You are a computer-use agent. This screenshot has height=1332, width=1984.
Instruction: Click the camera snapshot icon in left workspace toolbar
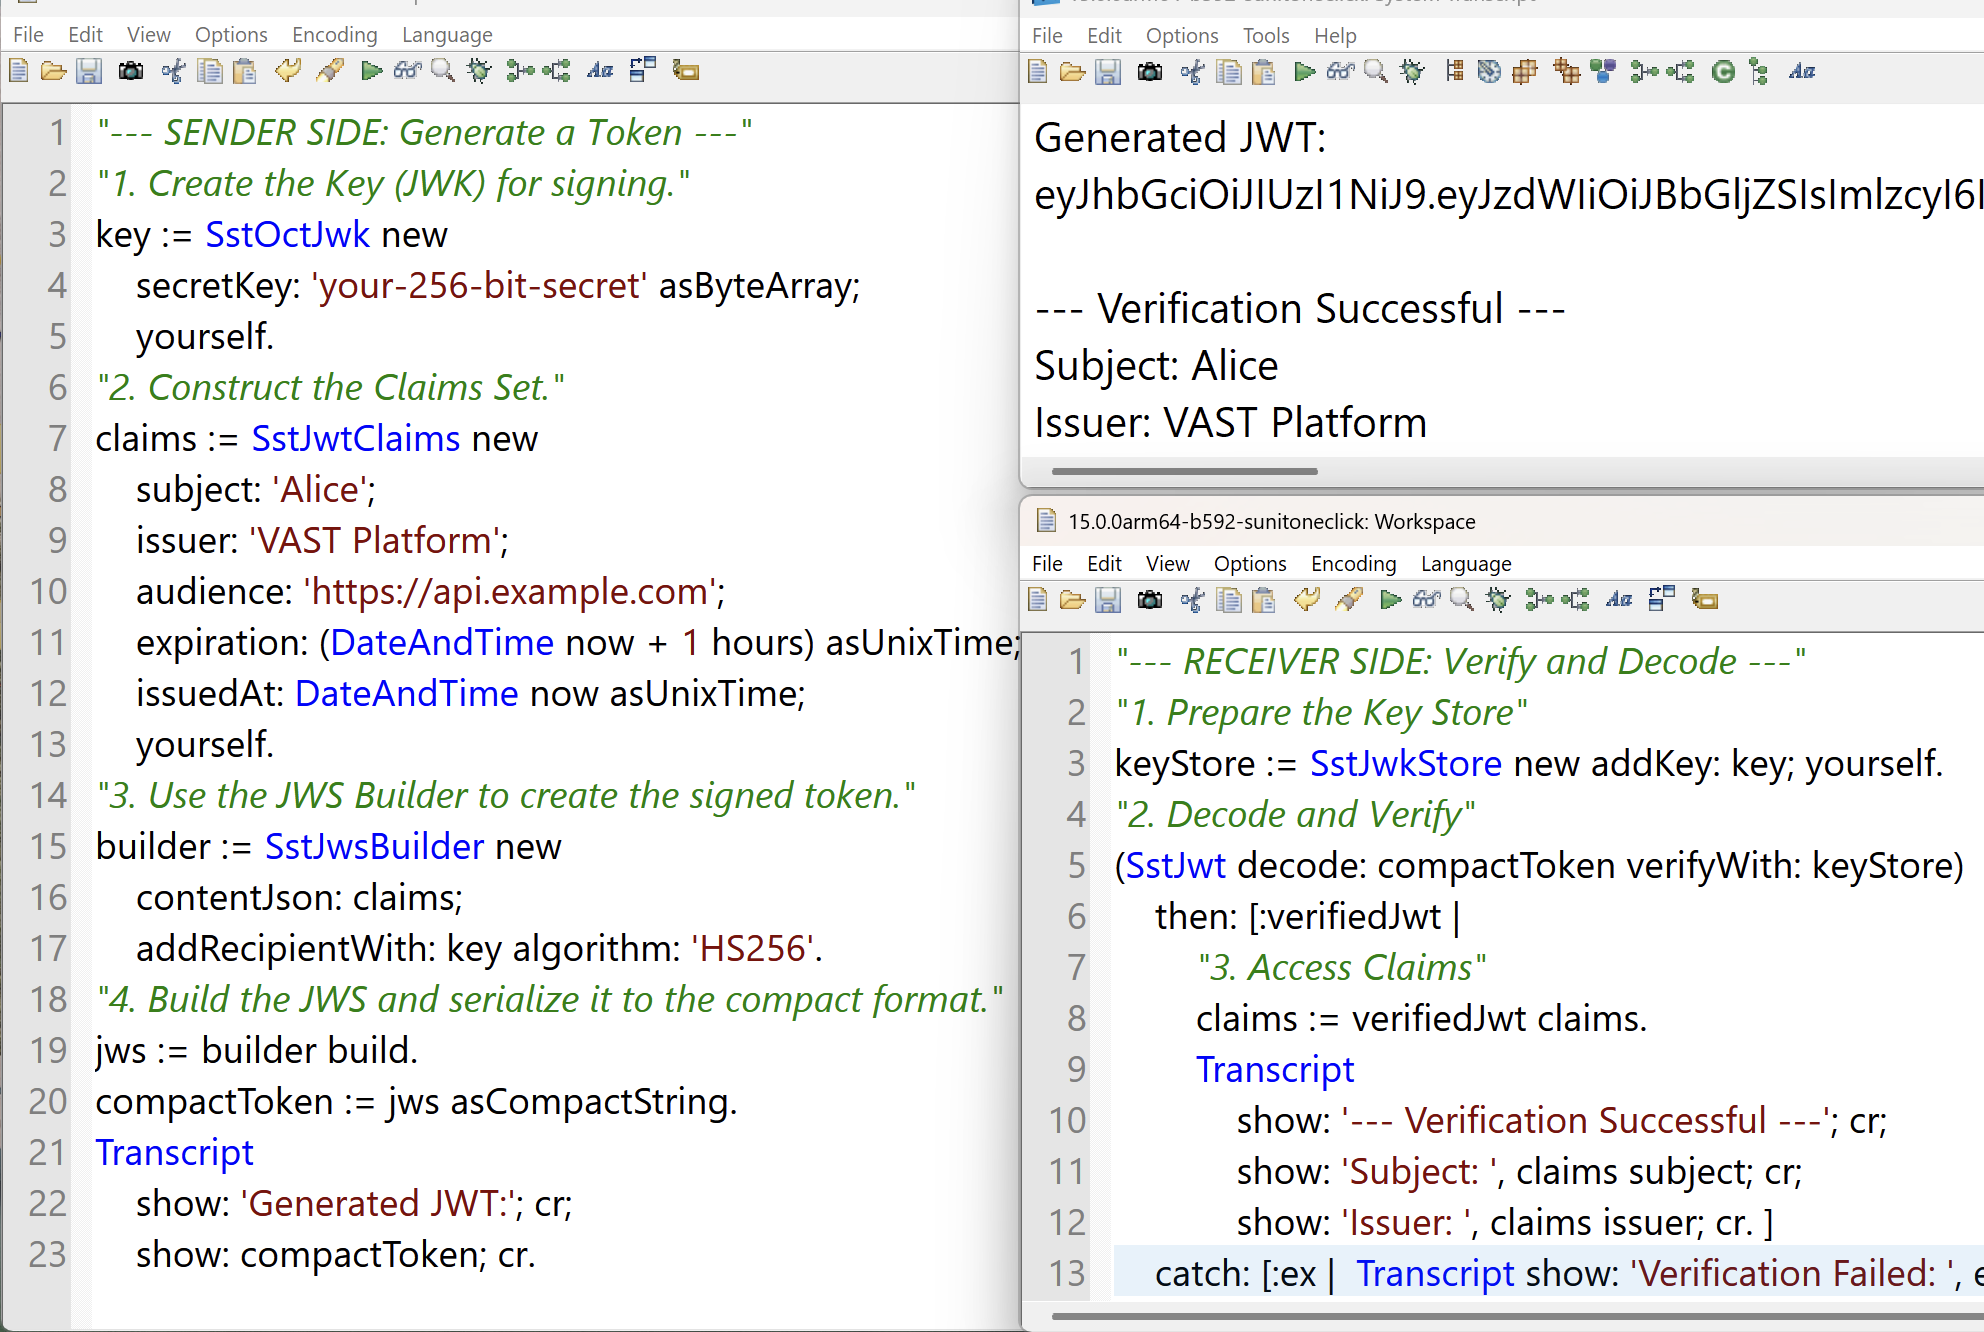[131, 71]
